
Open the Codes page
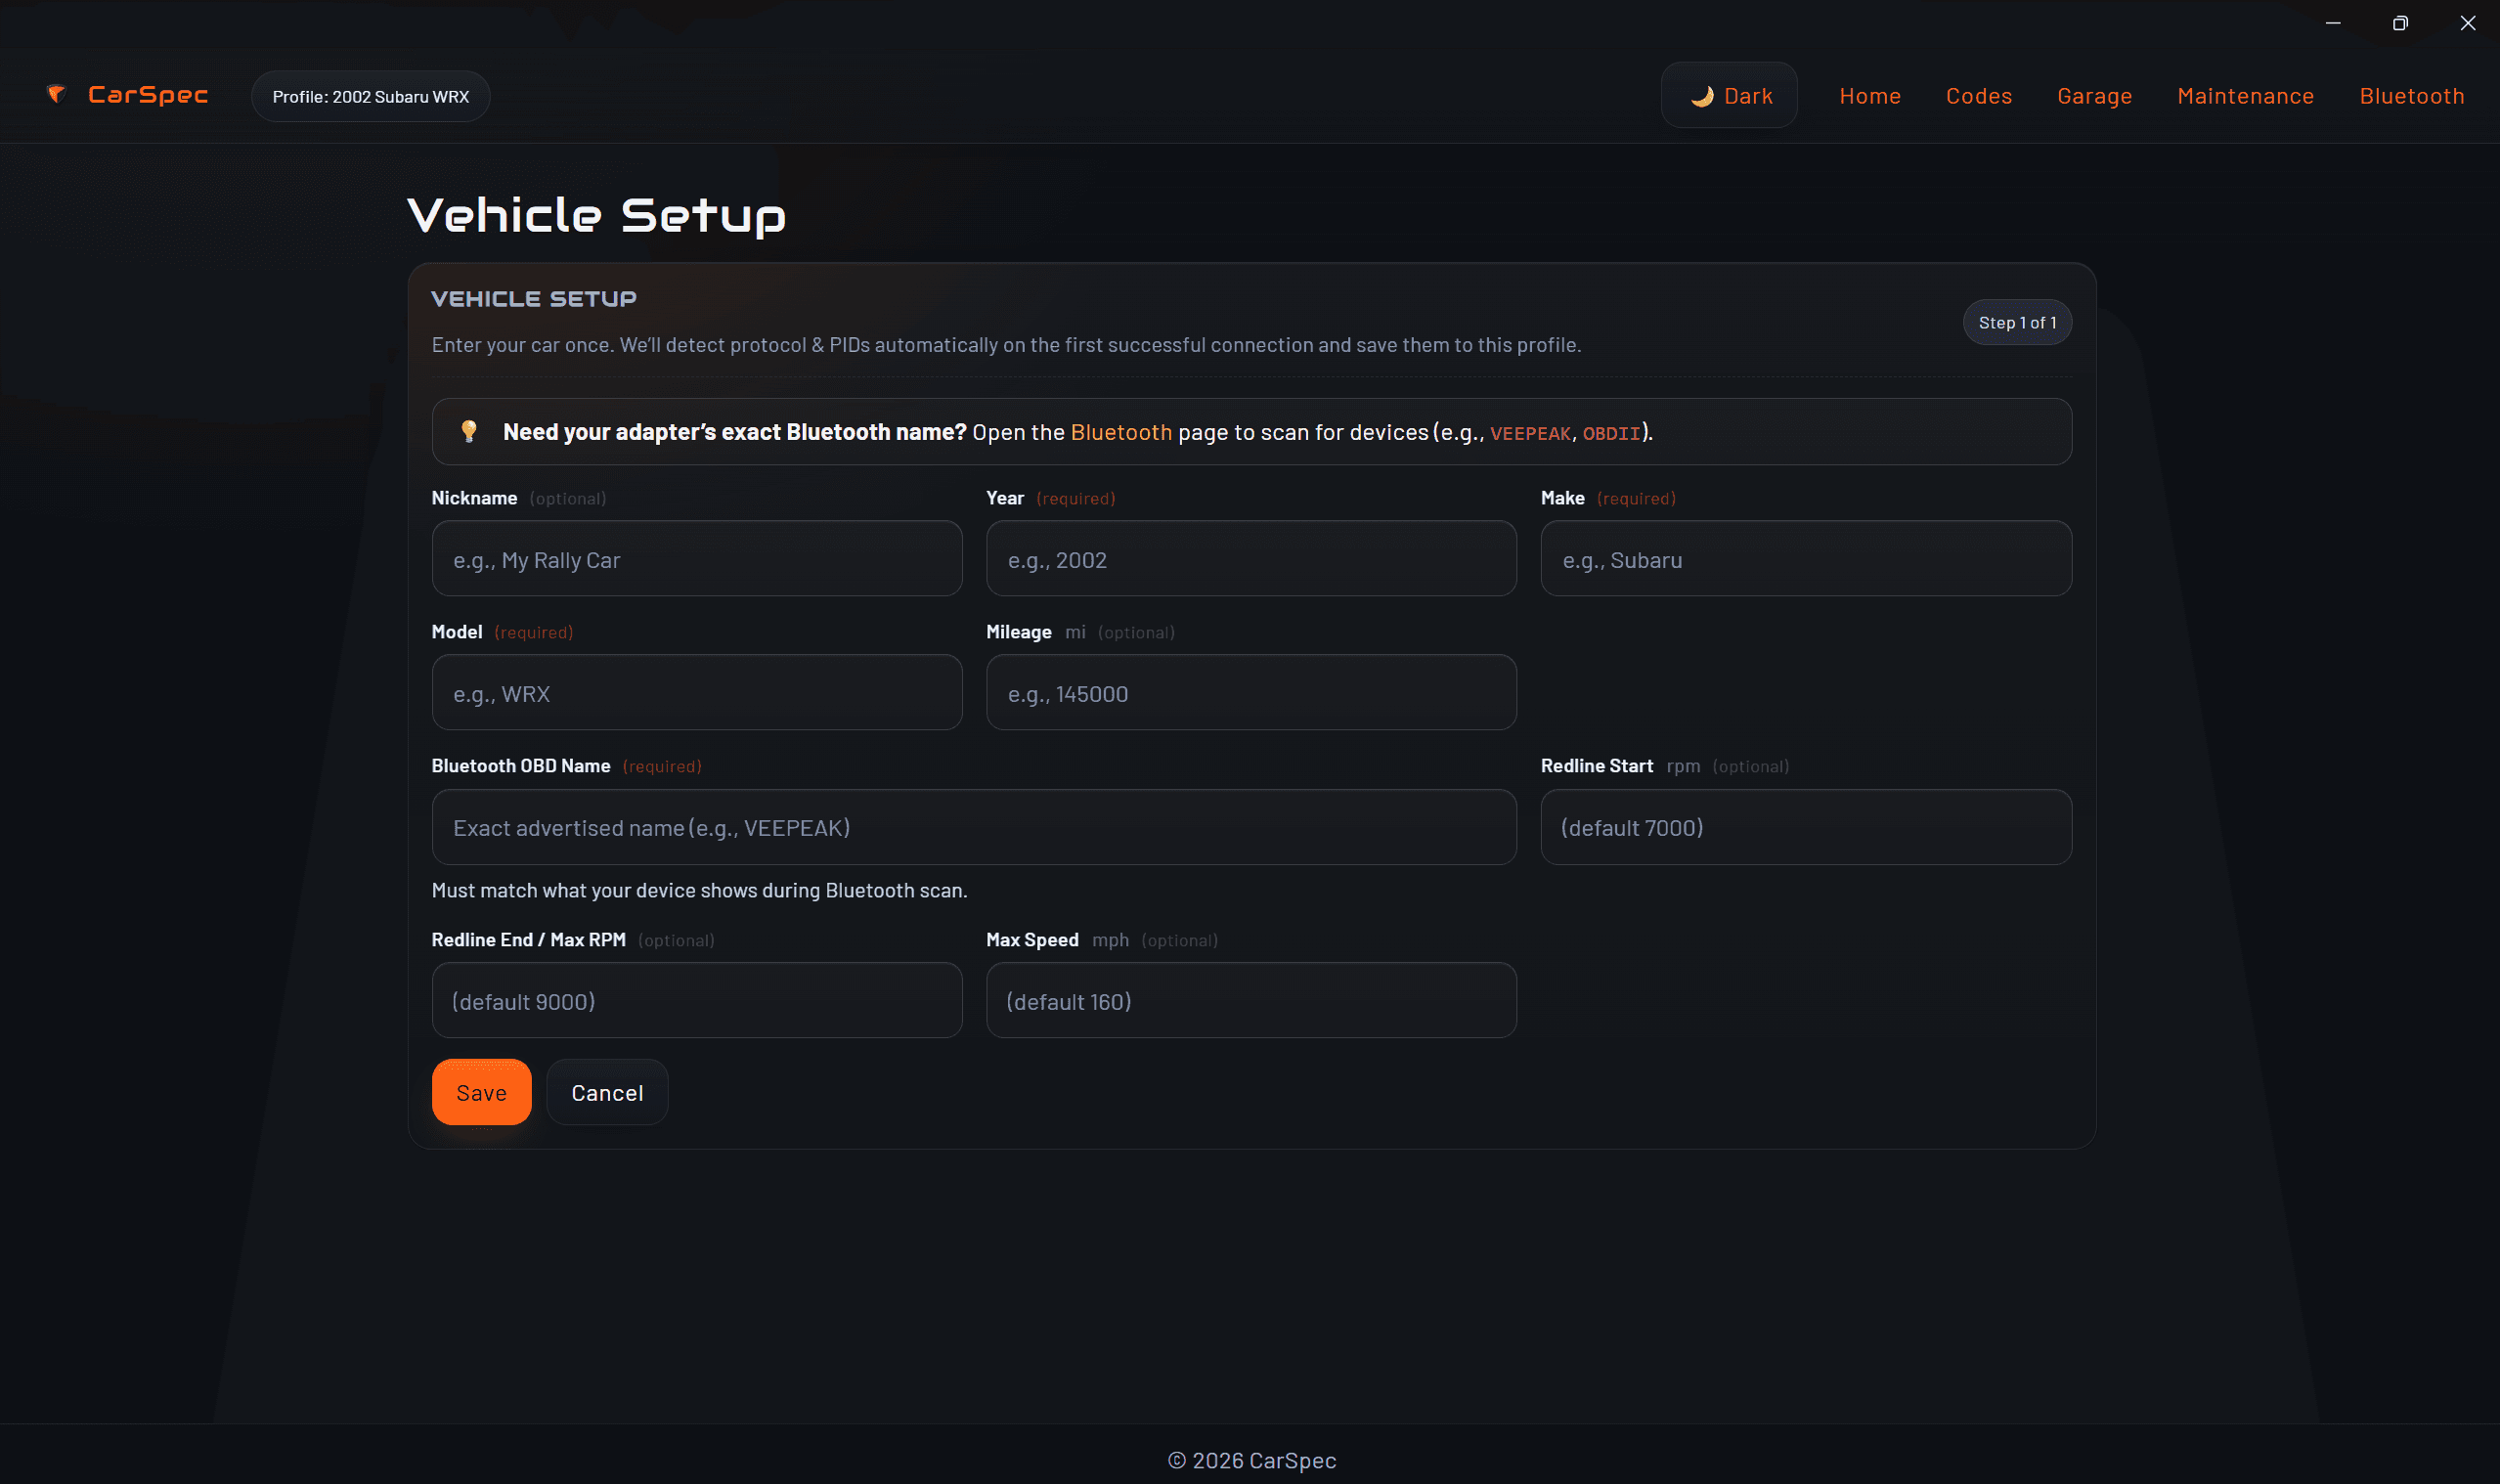pyautogui.click(x=1978, y=96)
